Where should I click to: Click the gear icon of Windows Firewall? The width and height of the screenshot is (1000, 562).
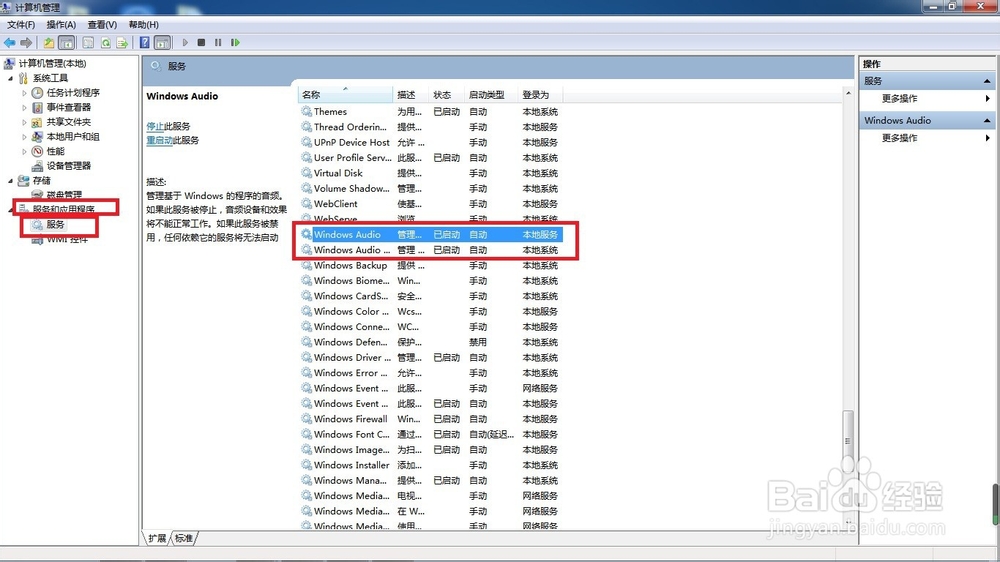click(x=306, y=419)
